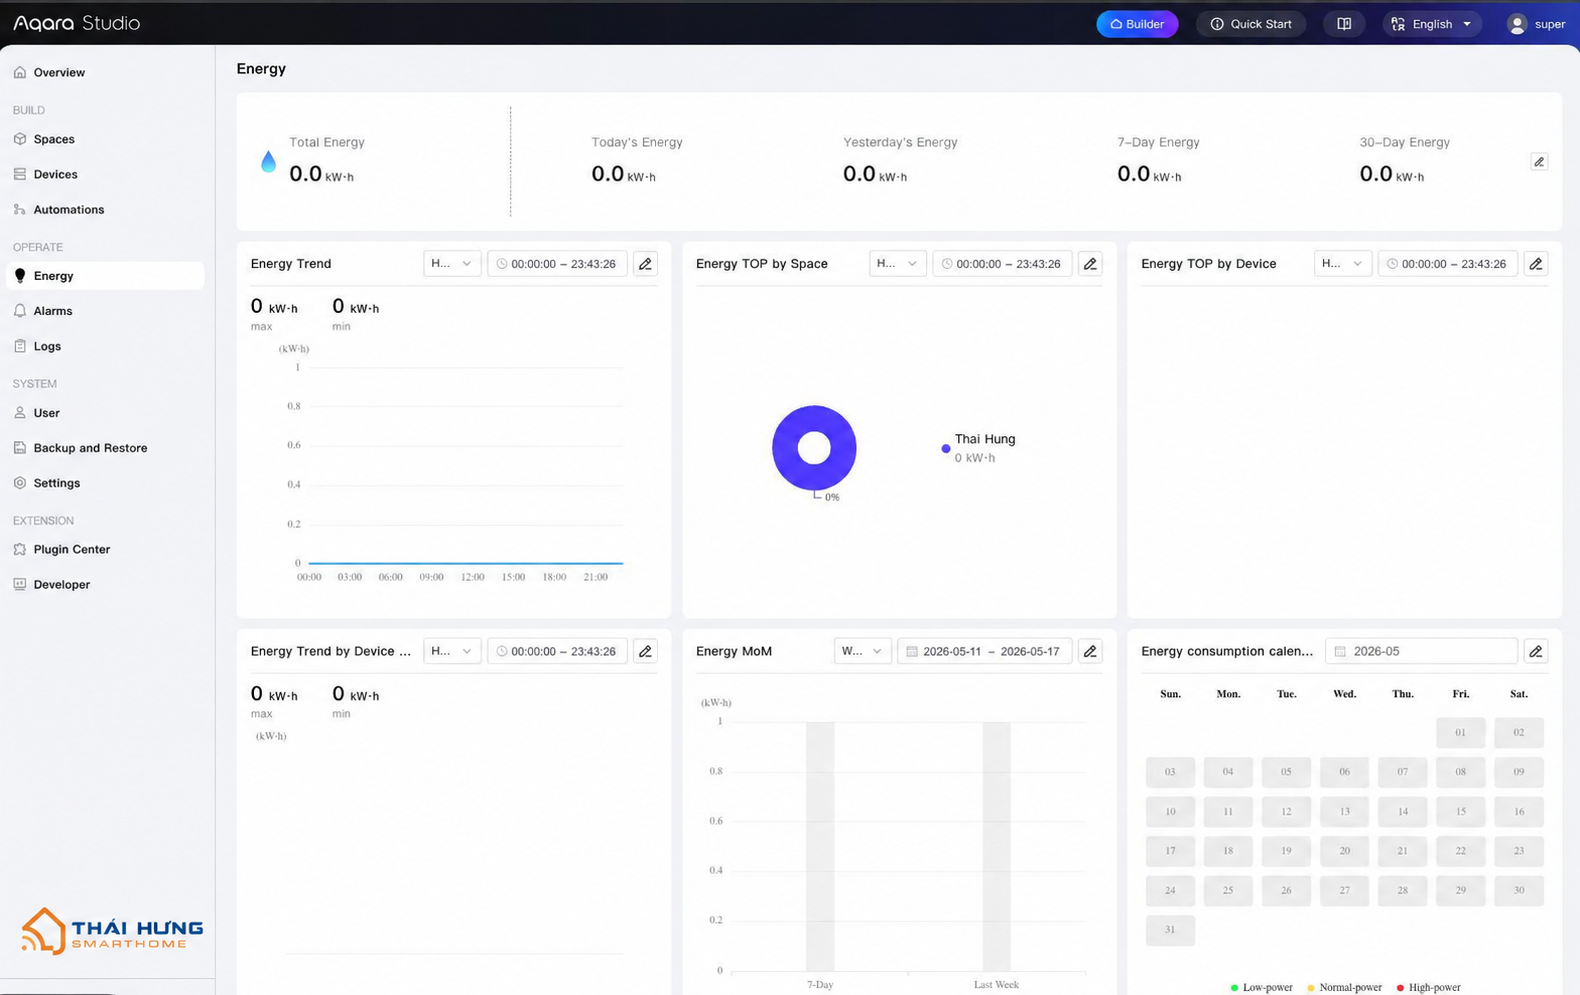This screenshot has width=1580, height=995.
Task: Select Energy in the sidebar
Action: click(x=105, y=276)
